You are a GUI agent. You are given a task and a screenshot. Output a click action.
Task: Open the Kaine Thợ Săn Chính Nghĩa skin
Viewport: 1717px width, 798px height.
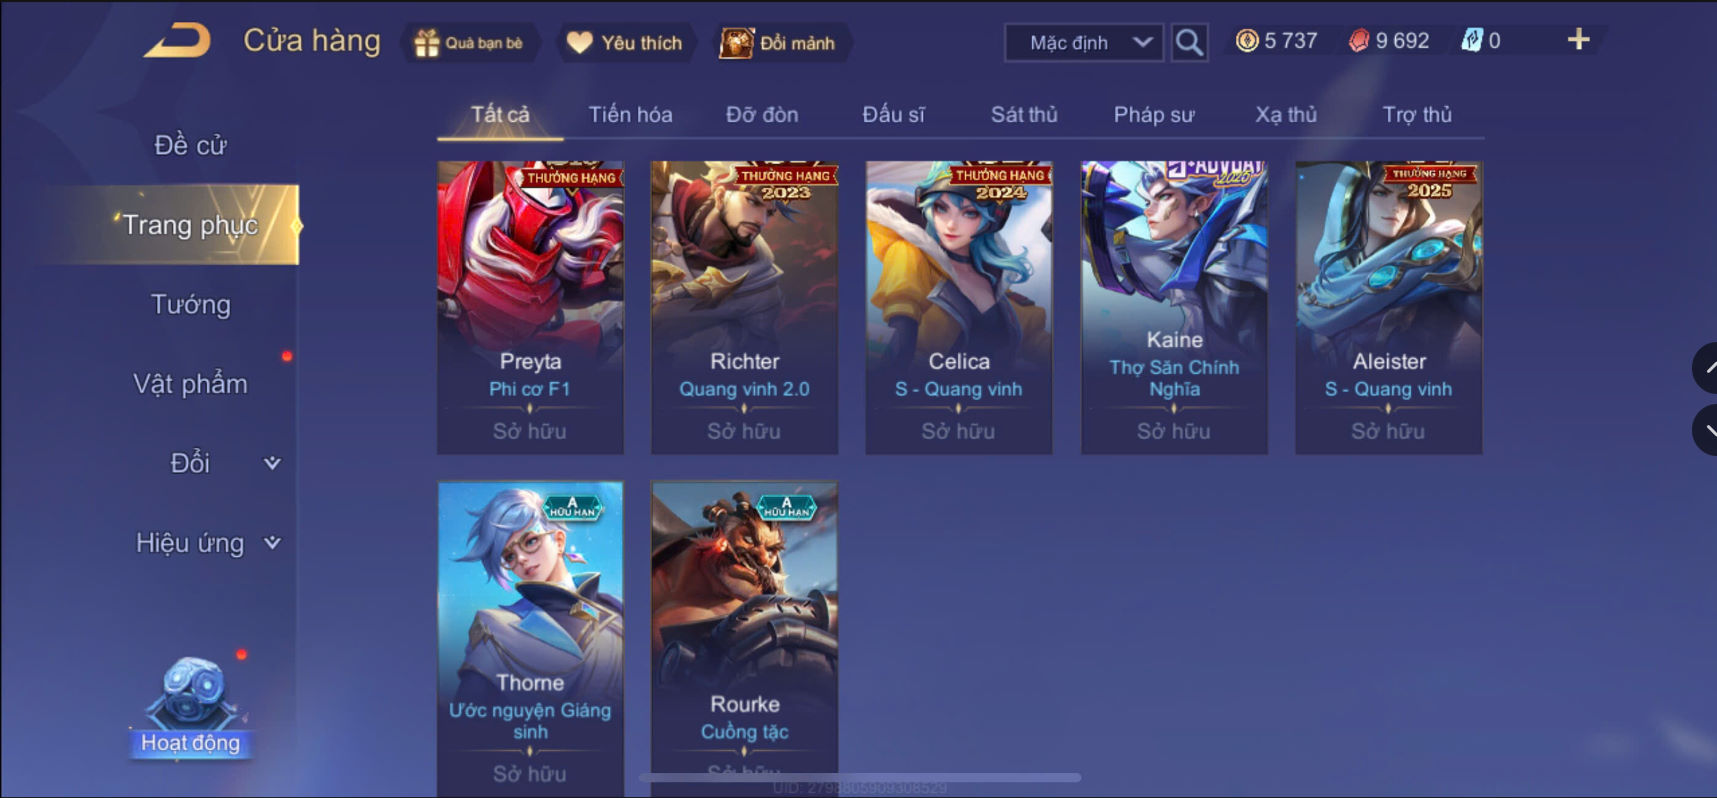click(1174, 307)
